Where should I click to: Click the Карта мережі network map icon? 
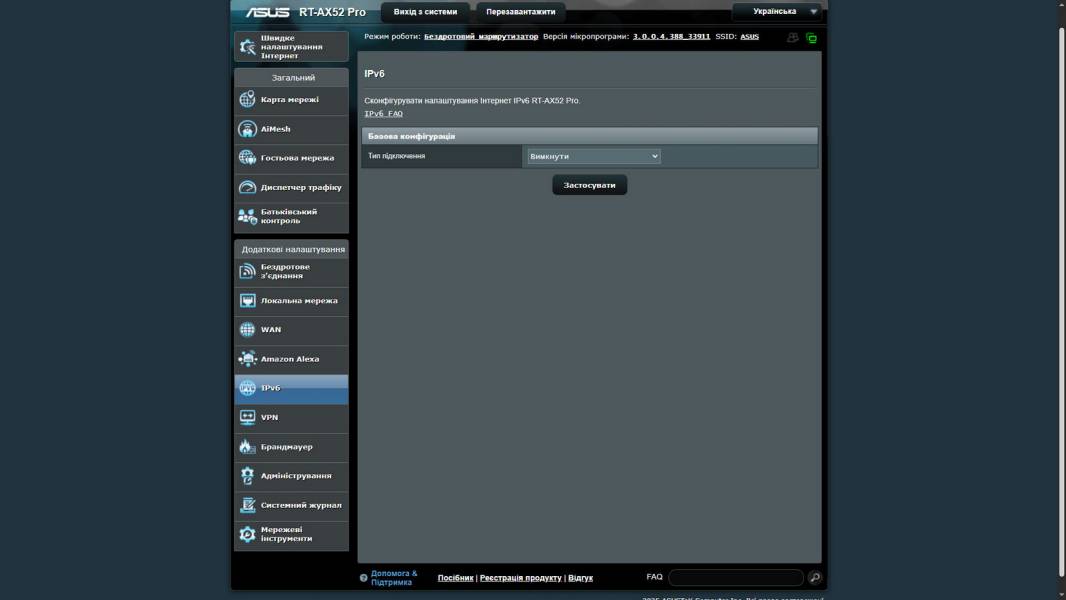click(x=247, y=100)
